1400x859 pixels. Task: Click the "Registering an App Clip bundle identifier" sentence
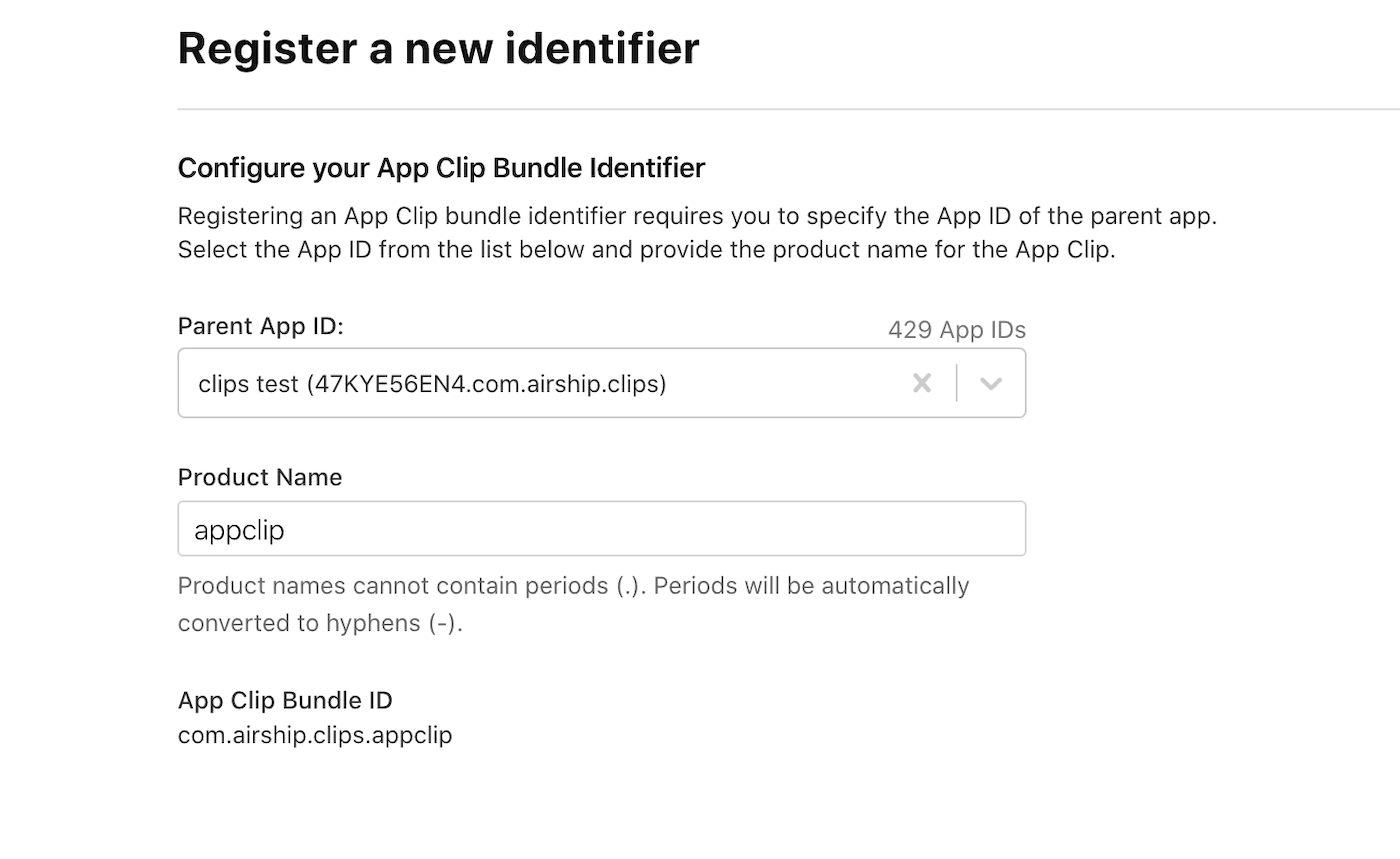coord(697,216)
